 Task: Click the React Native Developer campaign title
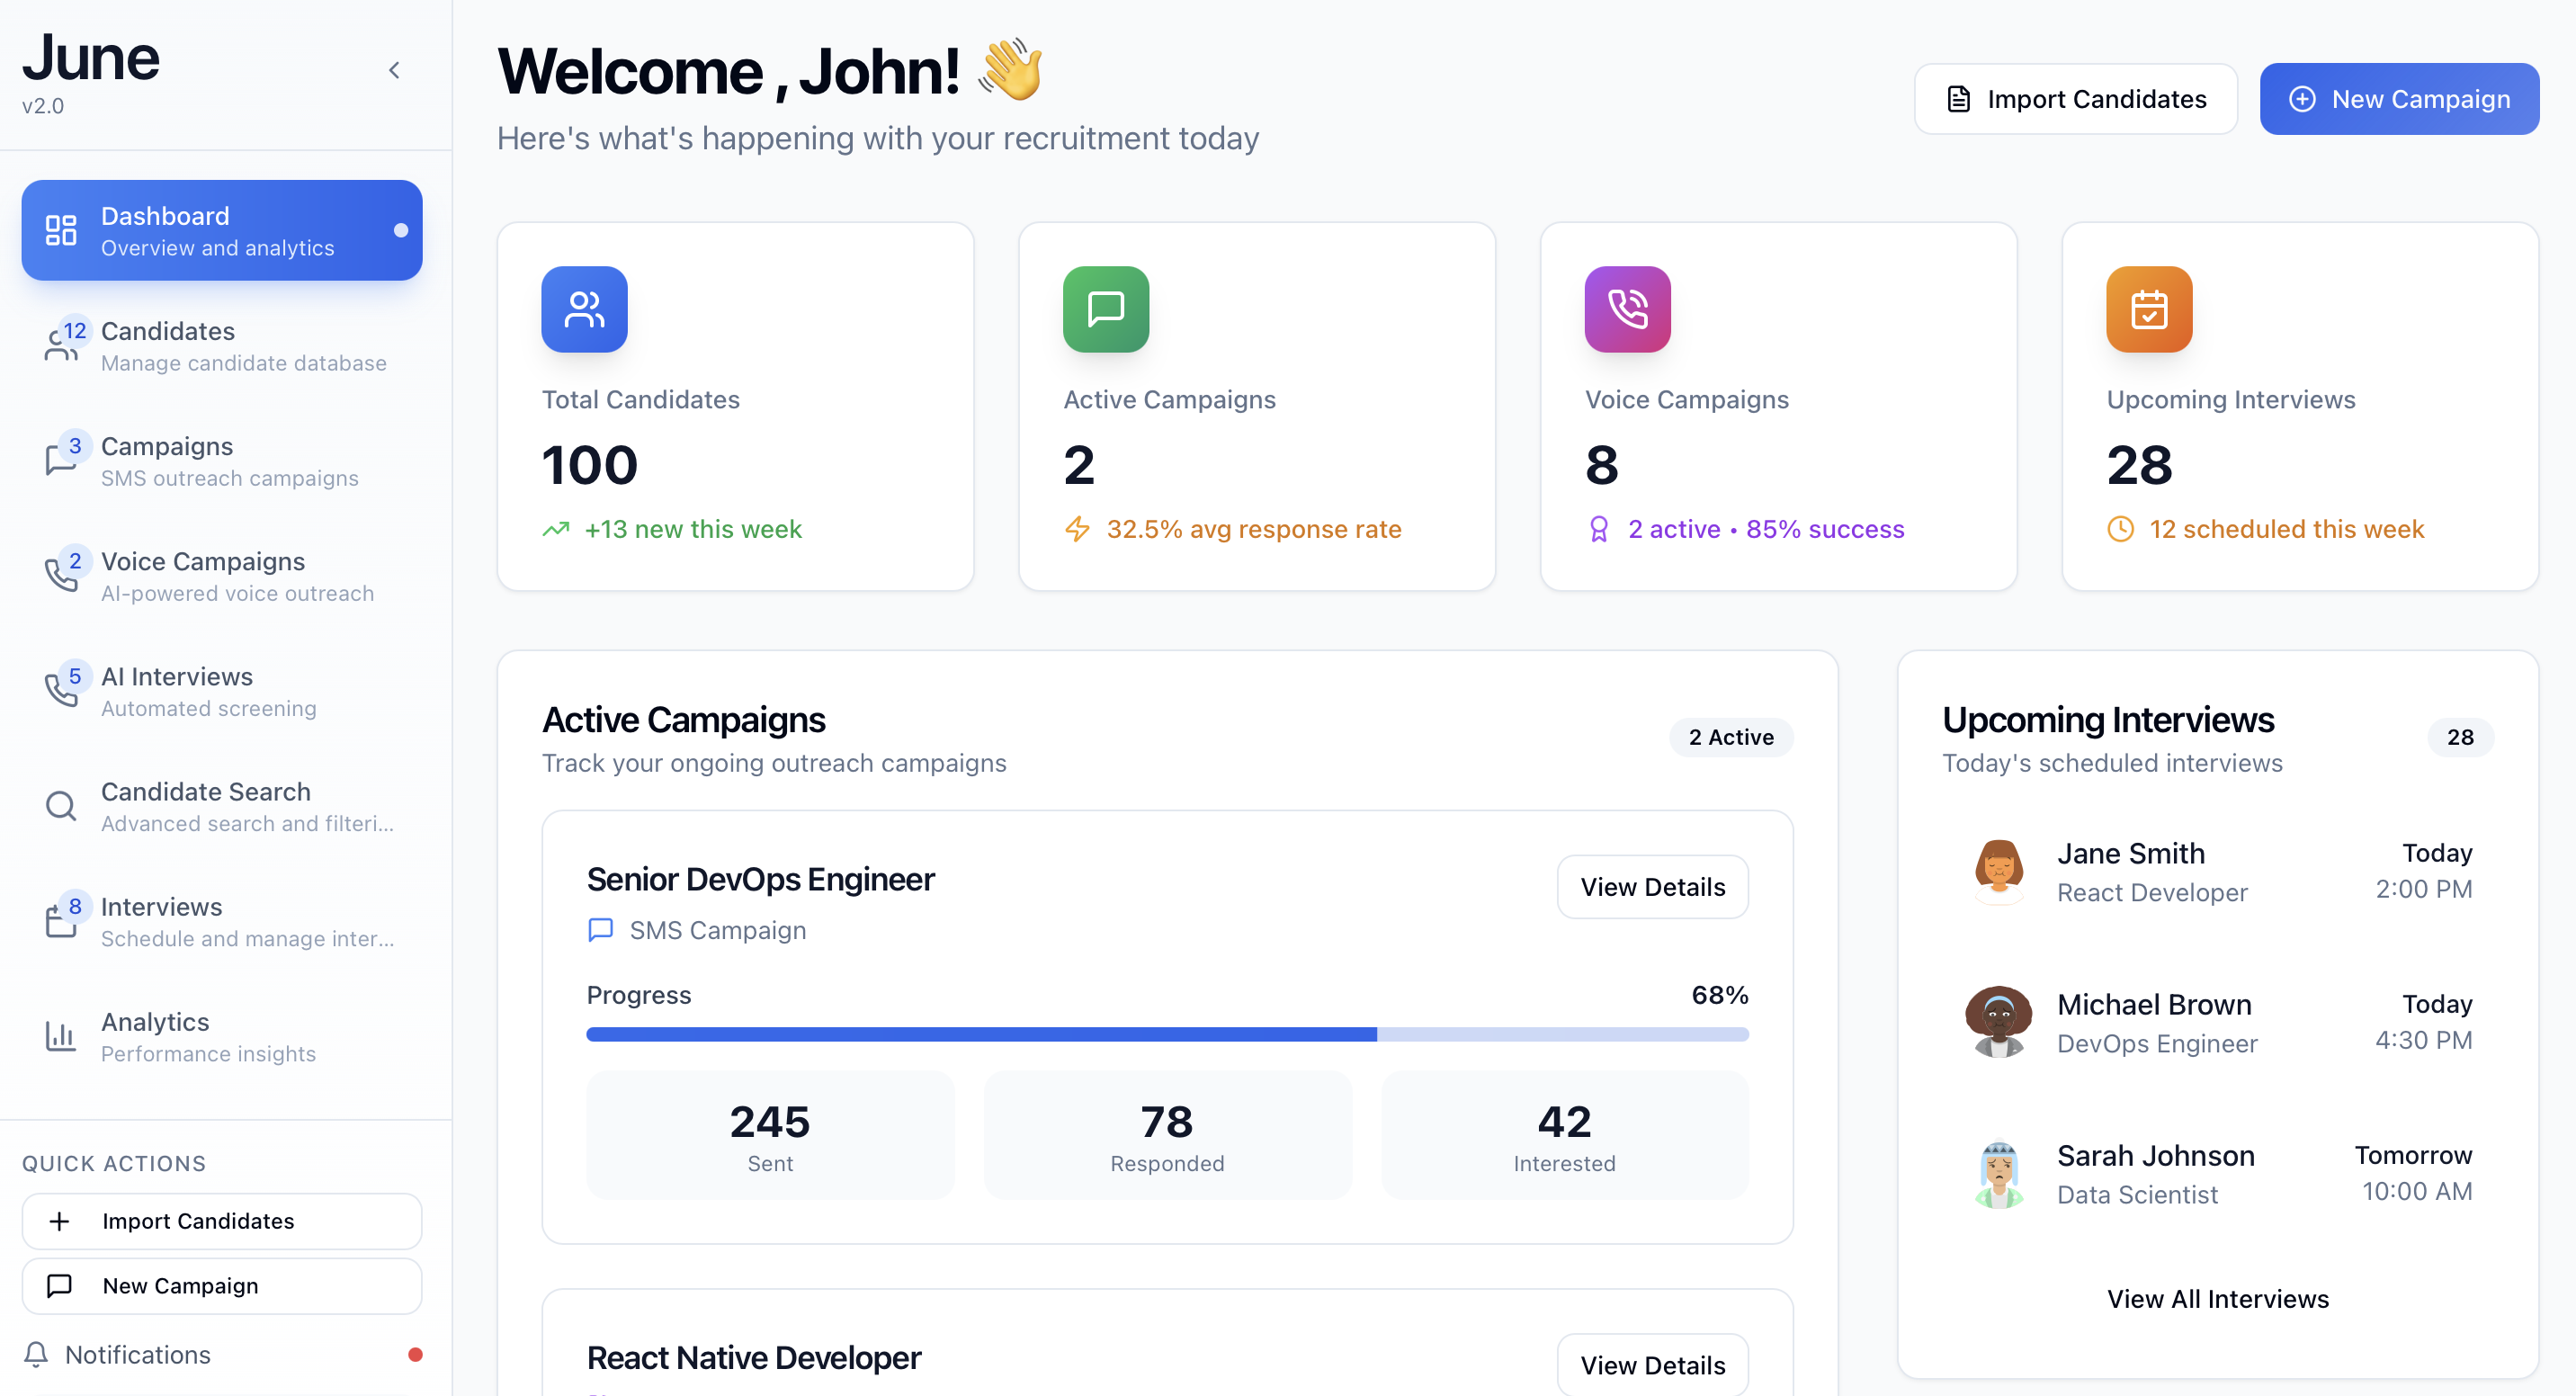753,1357
